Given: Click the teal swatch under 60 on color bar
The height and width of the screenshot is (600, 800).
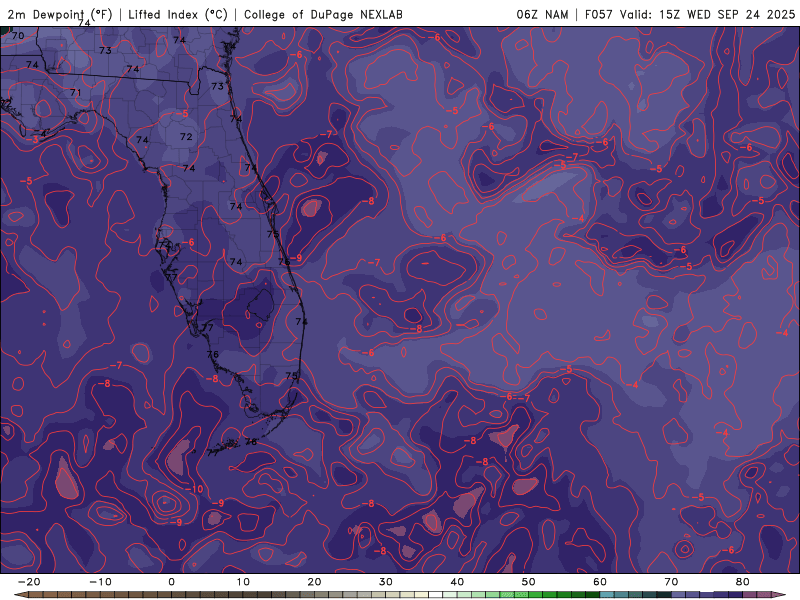Looking at the screenshot, I should click(607, 595).
